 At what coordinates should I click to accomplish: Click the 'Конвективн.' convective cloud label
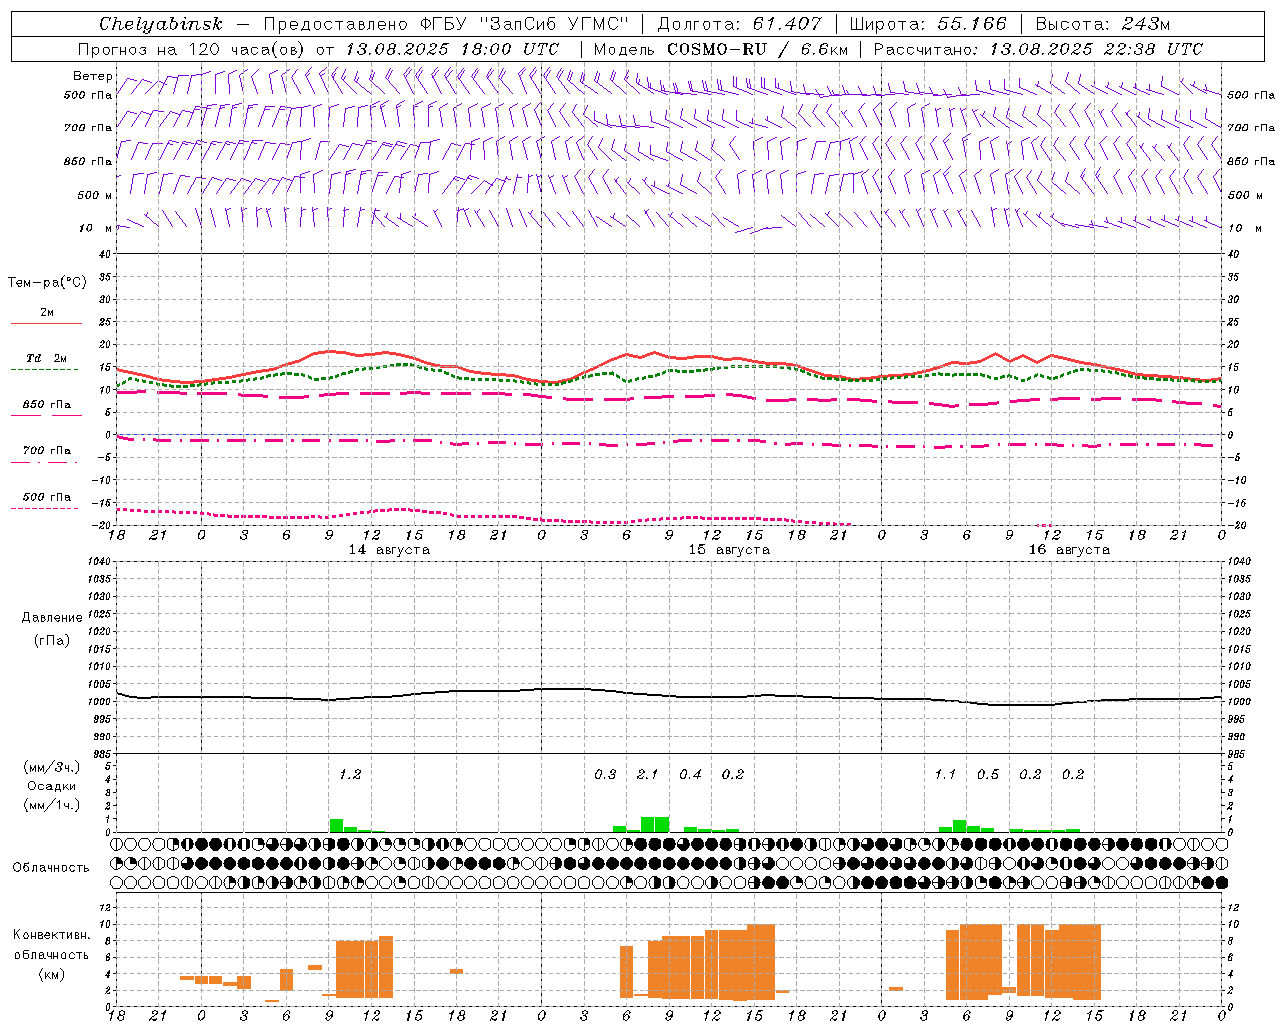click(x=51, y=935)
